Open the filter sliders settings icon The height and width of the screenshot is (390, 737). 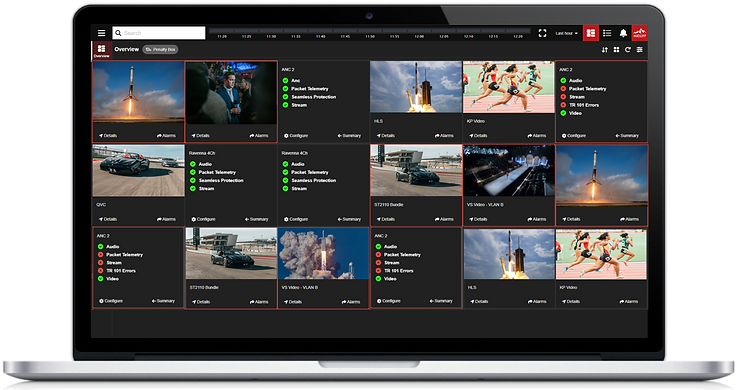pyautogui.click(x=640, y=49)
